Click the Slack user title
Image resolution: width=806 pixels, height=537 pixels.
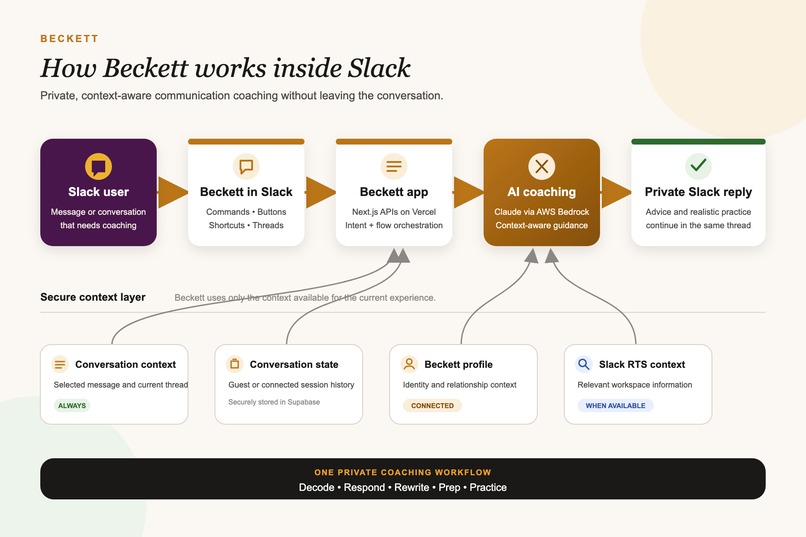(x=98, y=192)
